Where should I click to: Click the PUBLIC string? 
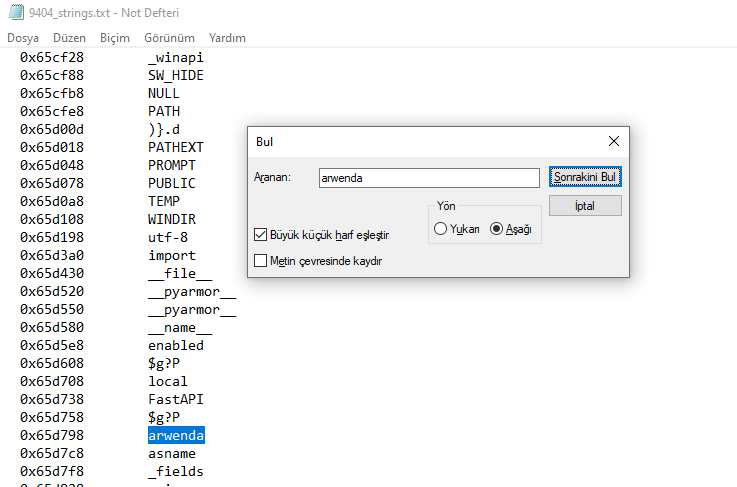172,183
